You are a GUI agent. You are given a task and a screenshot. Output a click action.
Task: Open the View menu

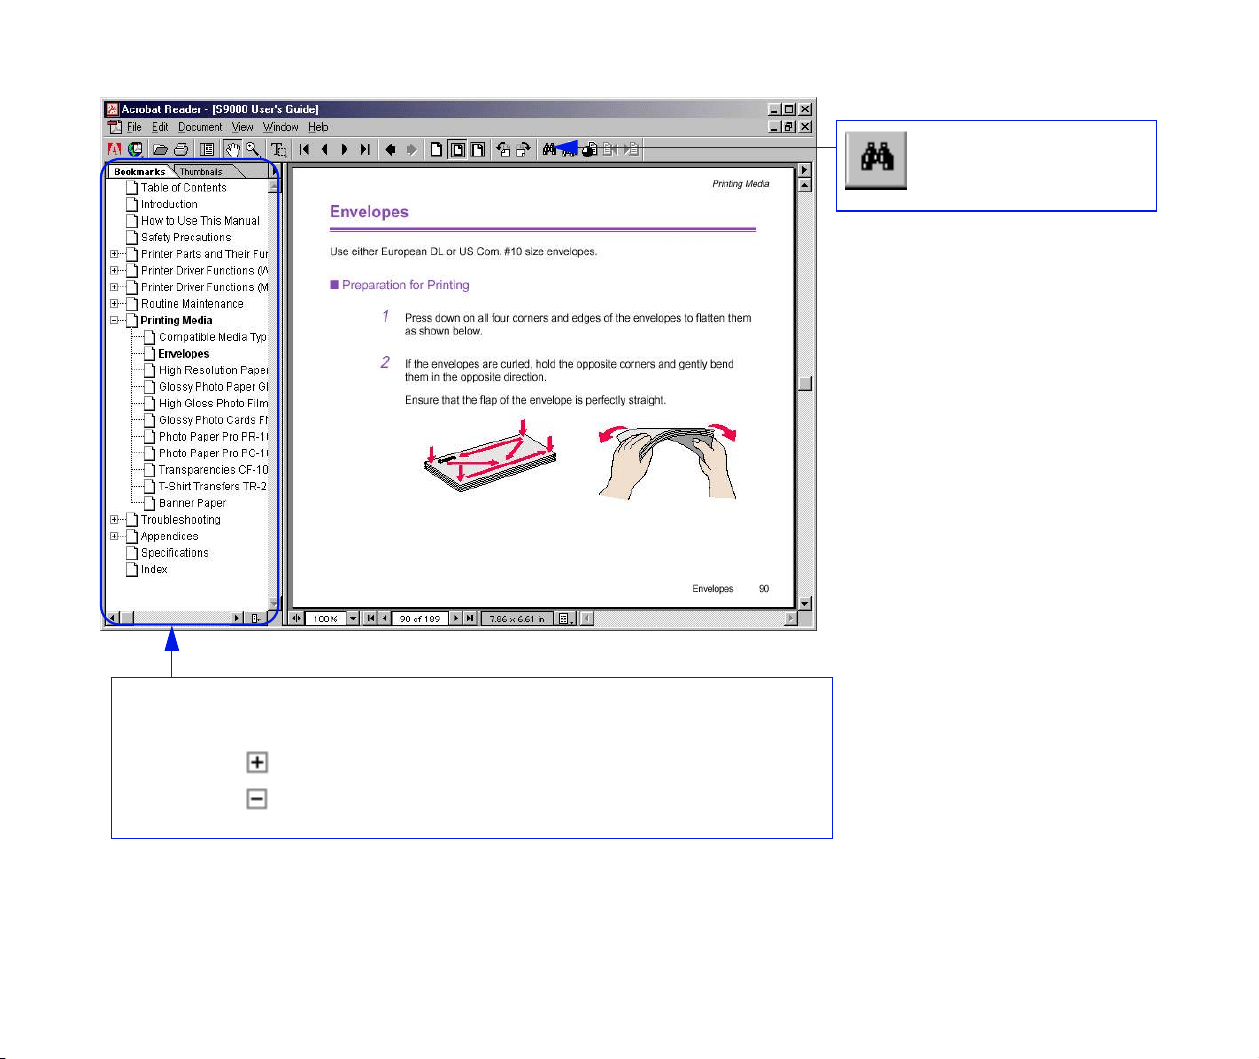click(x=242, y=128)
